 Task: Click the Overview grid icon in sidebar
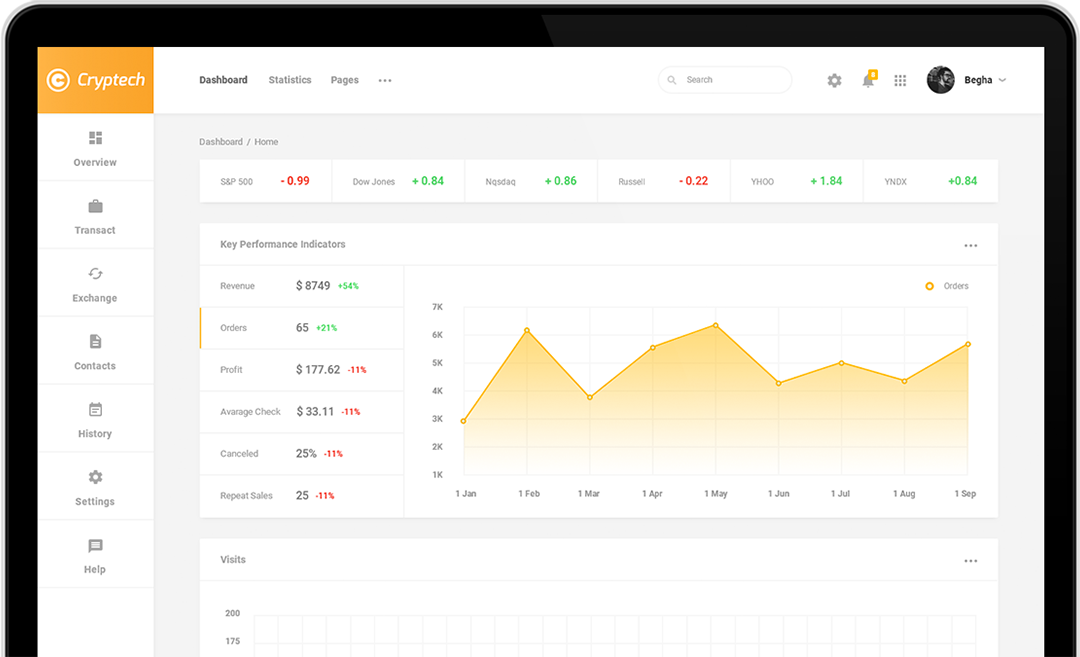point(95,138)
